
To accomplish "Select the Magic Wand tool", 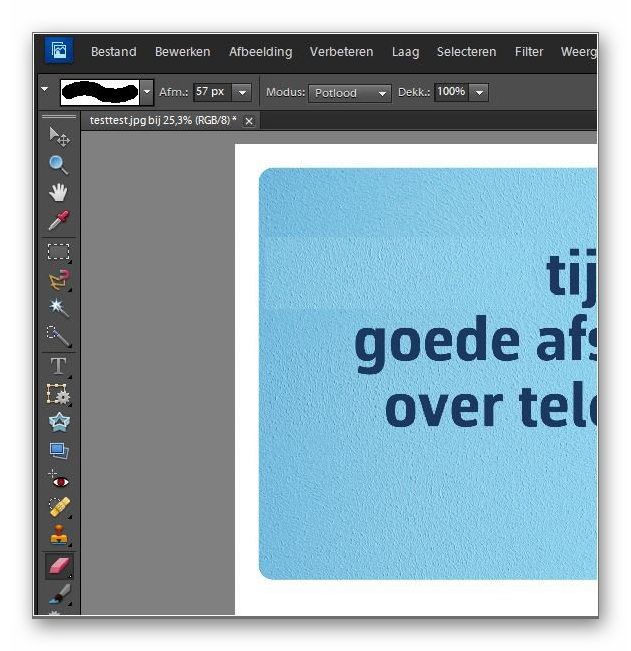I will coord(59,307).
